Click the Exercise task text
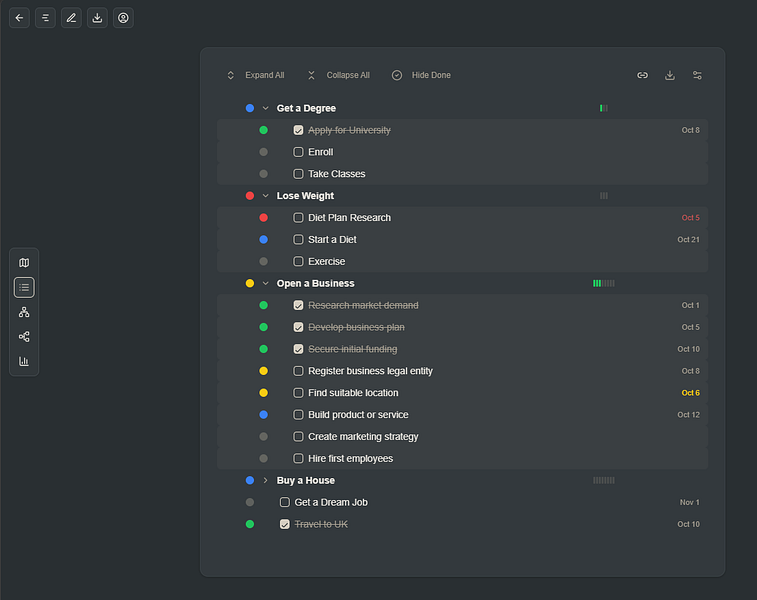Image resolution: width=757 pixels, height=600 pixels. (327, 261)
